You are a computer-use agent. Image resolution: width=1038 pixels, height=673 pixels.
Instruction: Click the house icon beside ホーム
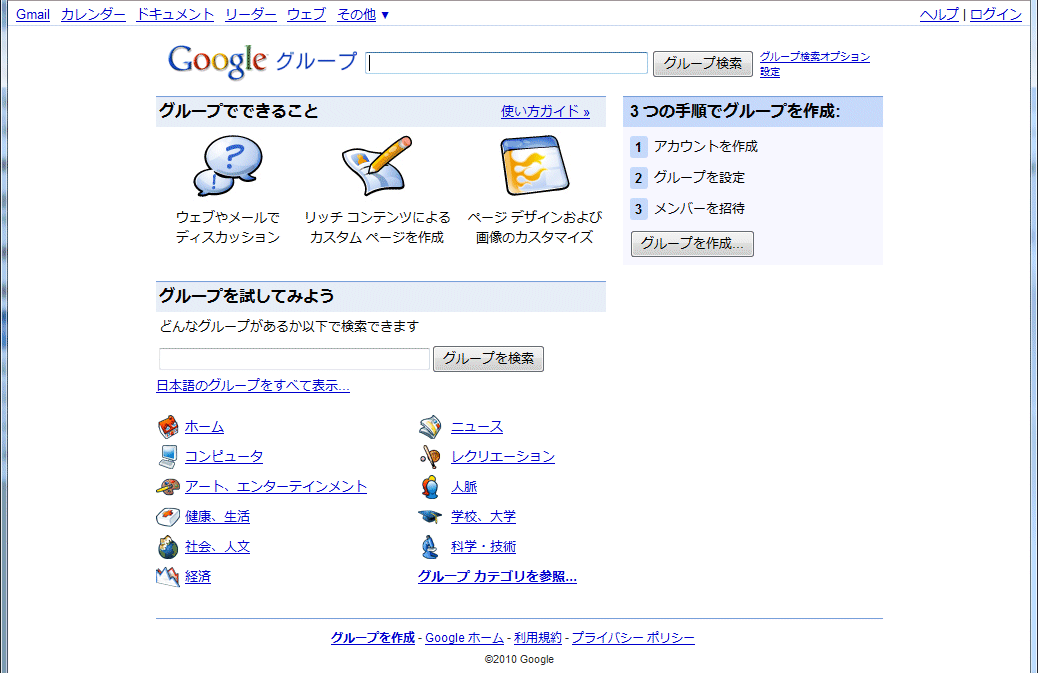(x=168, y=427)
